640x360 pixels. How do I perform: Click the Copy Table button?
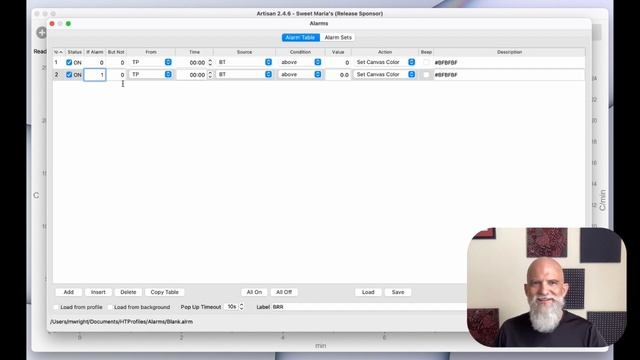(x=164, y=292)
